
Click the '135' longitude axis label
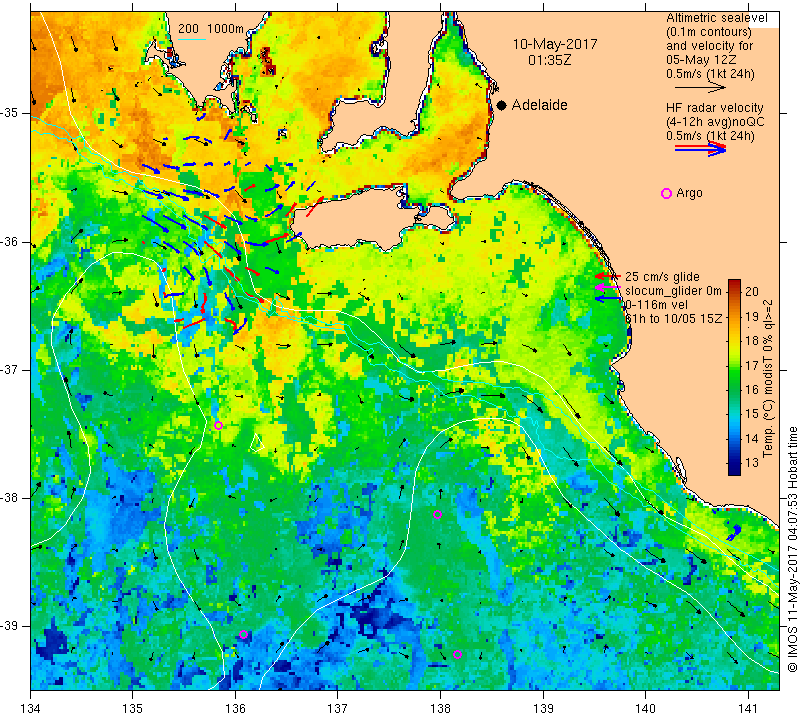(x=133, y=709)
